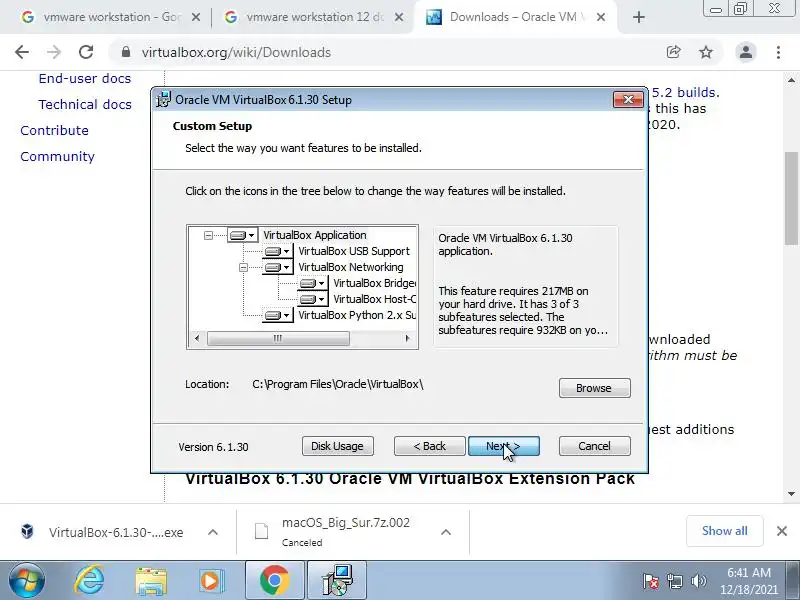Open Windows Explorer from taskbar
This screenshot has height=600, width=800.
(151, 581)
